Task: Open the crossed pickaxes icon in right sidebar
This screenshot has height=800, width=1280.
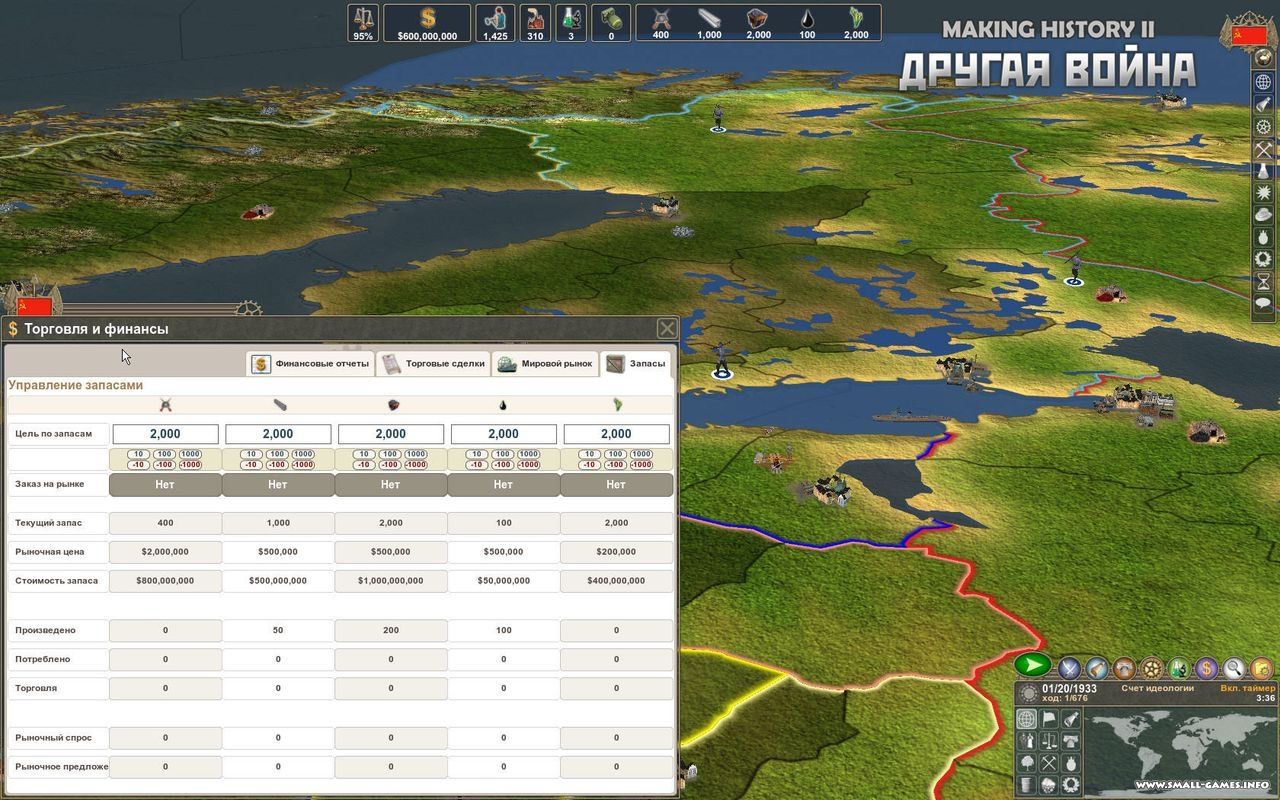Action: pos(1263,149)
